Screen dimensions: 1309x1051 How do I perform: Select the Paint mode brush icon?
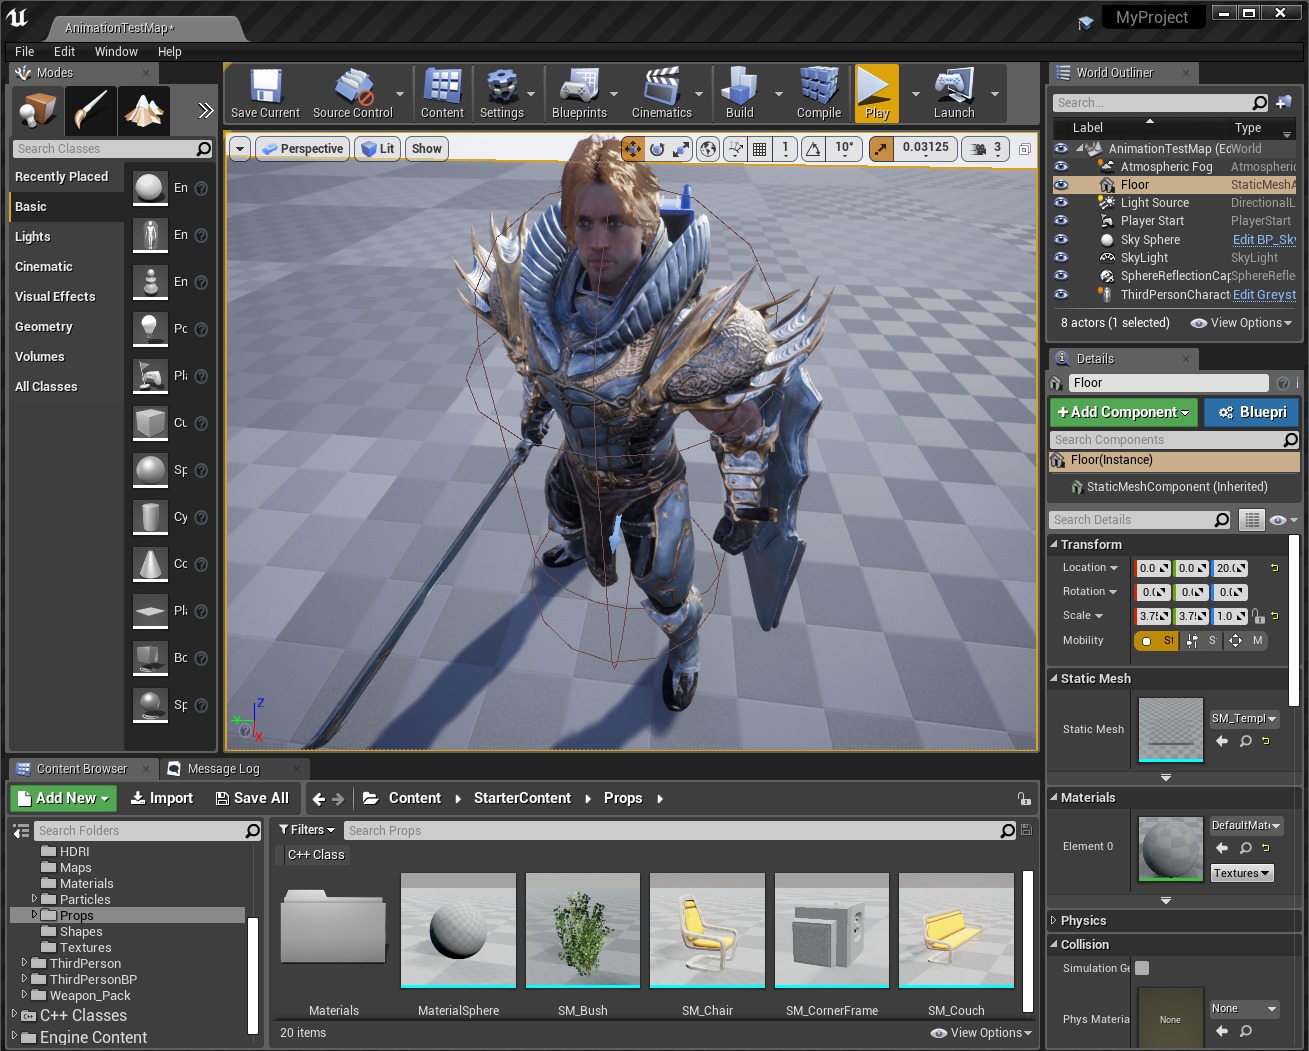coord(91,110)
